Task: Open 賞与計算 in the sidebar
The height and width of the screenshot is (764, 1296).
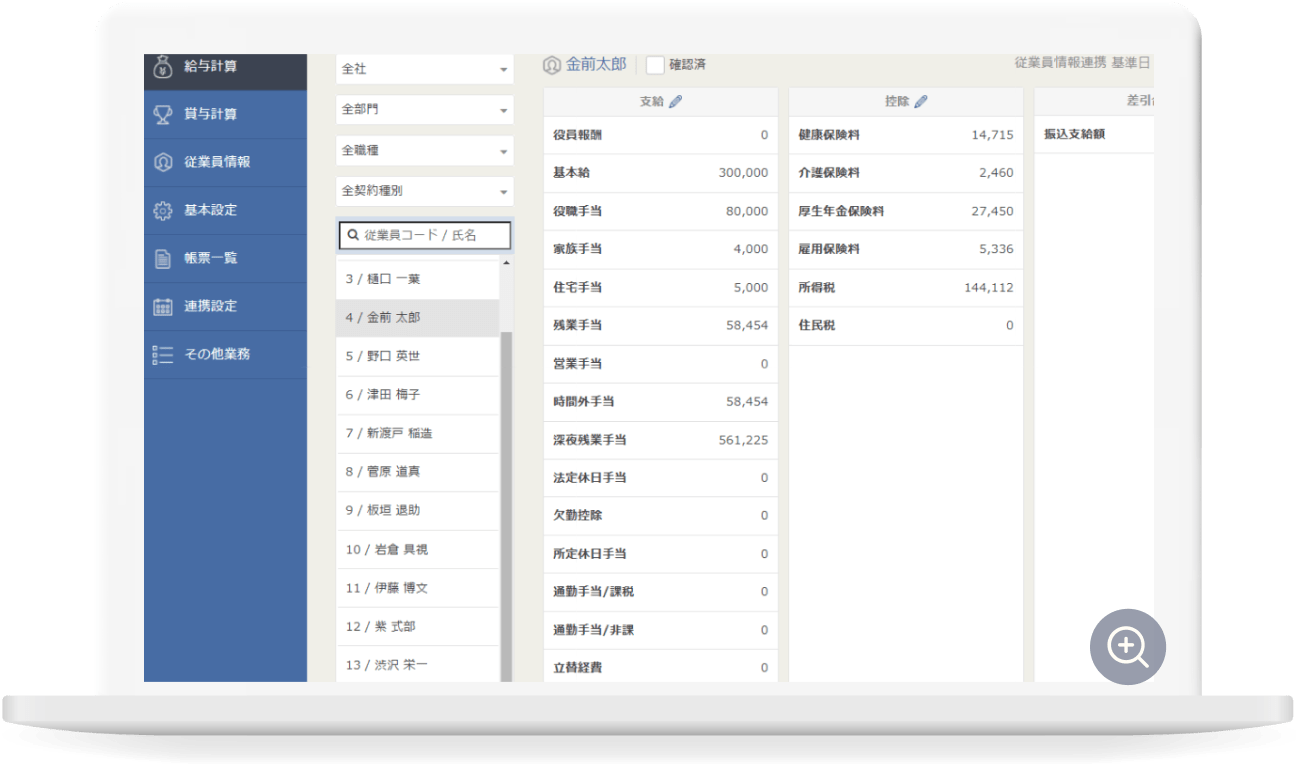Action: (x=225, y=114)
